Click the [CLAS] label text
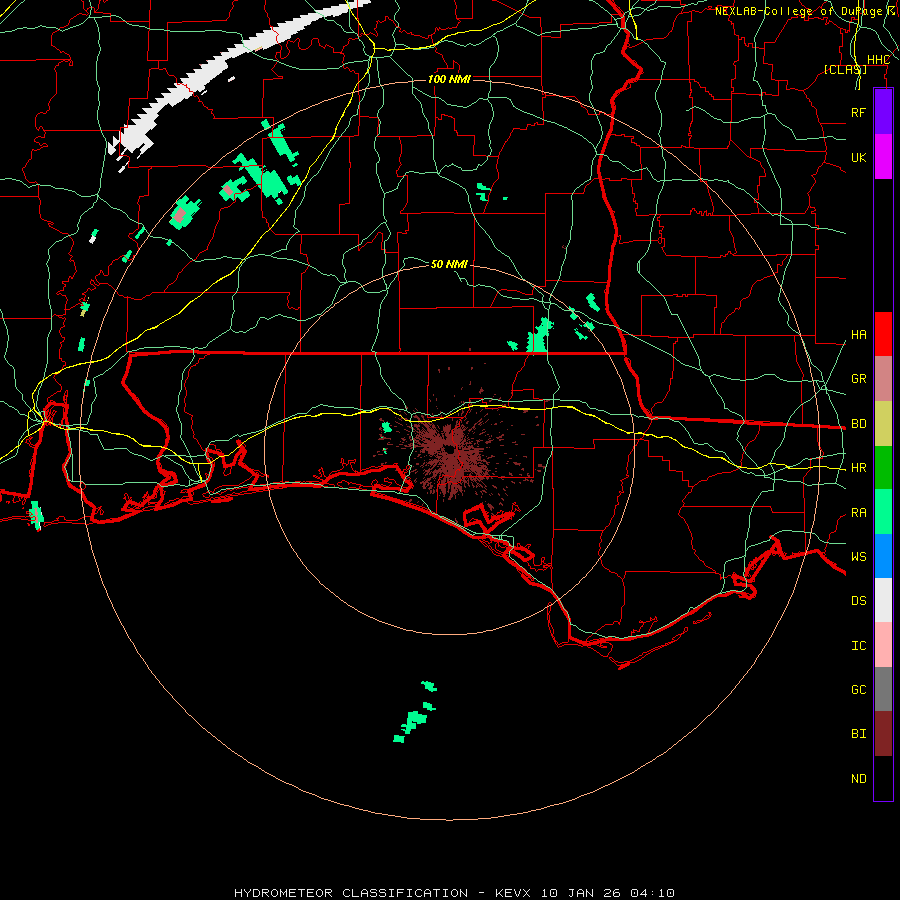This screenshot has width=900, height=900. point(845,69)
